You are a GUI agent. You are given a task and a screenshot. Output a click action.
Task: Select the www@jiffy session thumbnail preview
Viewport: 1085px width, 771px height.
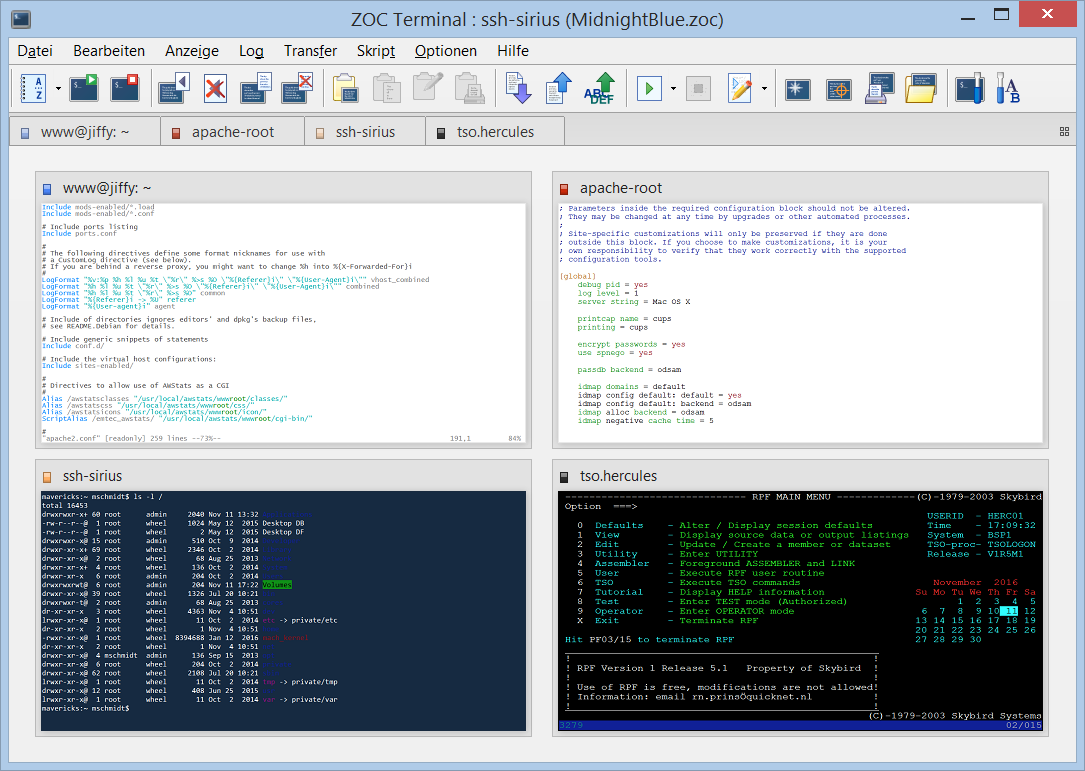coord(283,322)
